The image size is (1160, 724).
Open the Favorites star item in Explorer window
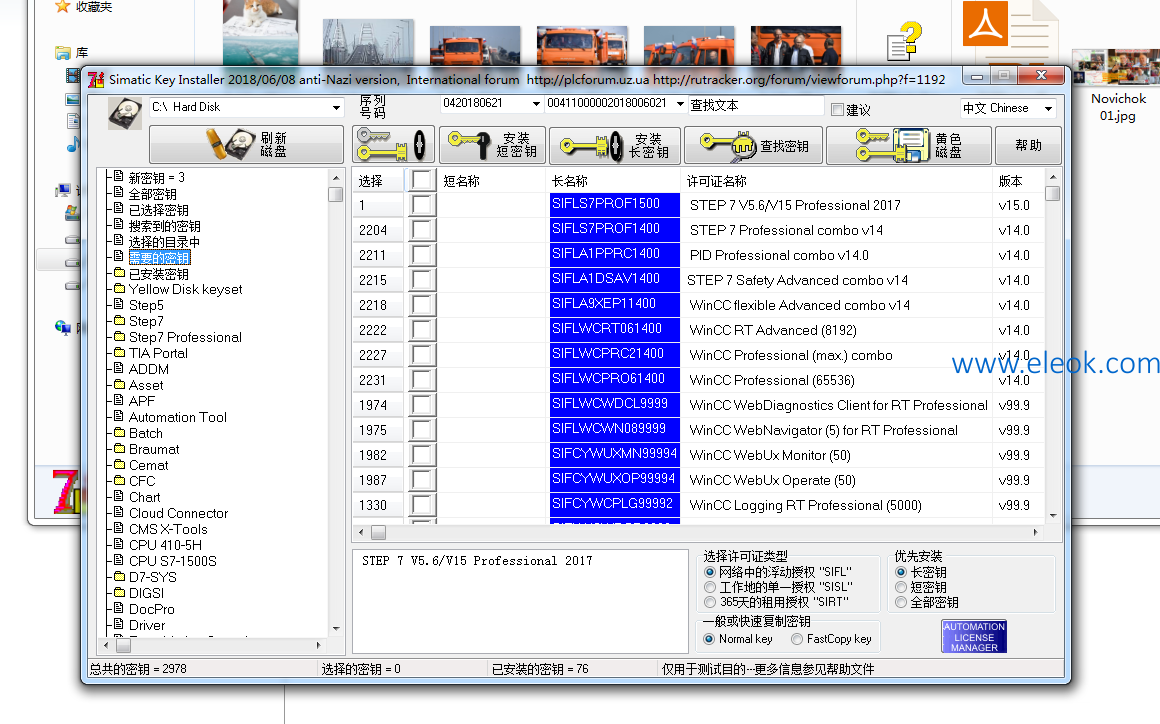(84, 7)
